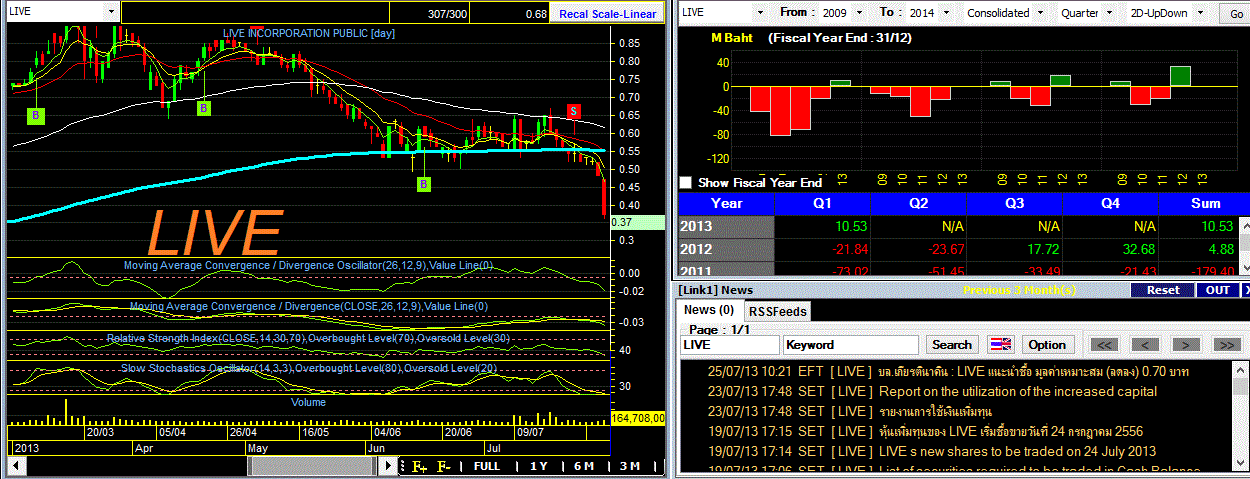Viewport: 1250px width, 479px height.
Task: Click toolbar grip handle beside F+
Action: pyautogui.click(x=403, y=466)
